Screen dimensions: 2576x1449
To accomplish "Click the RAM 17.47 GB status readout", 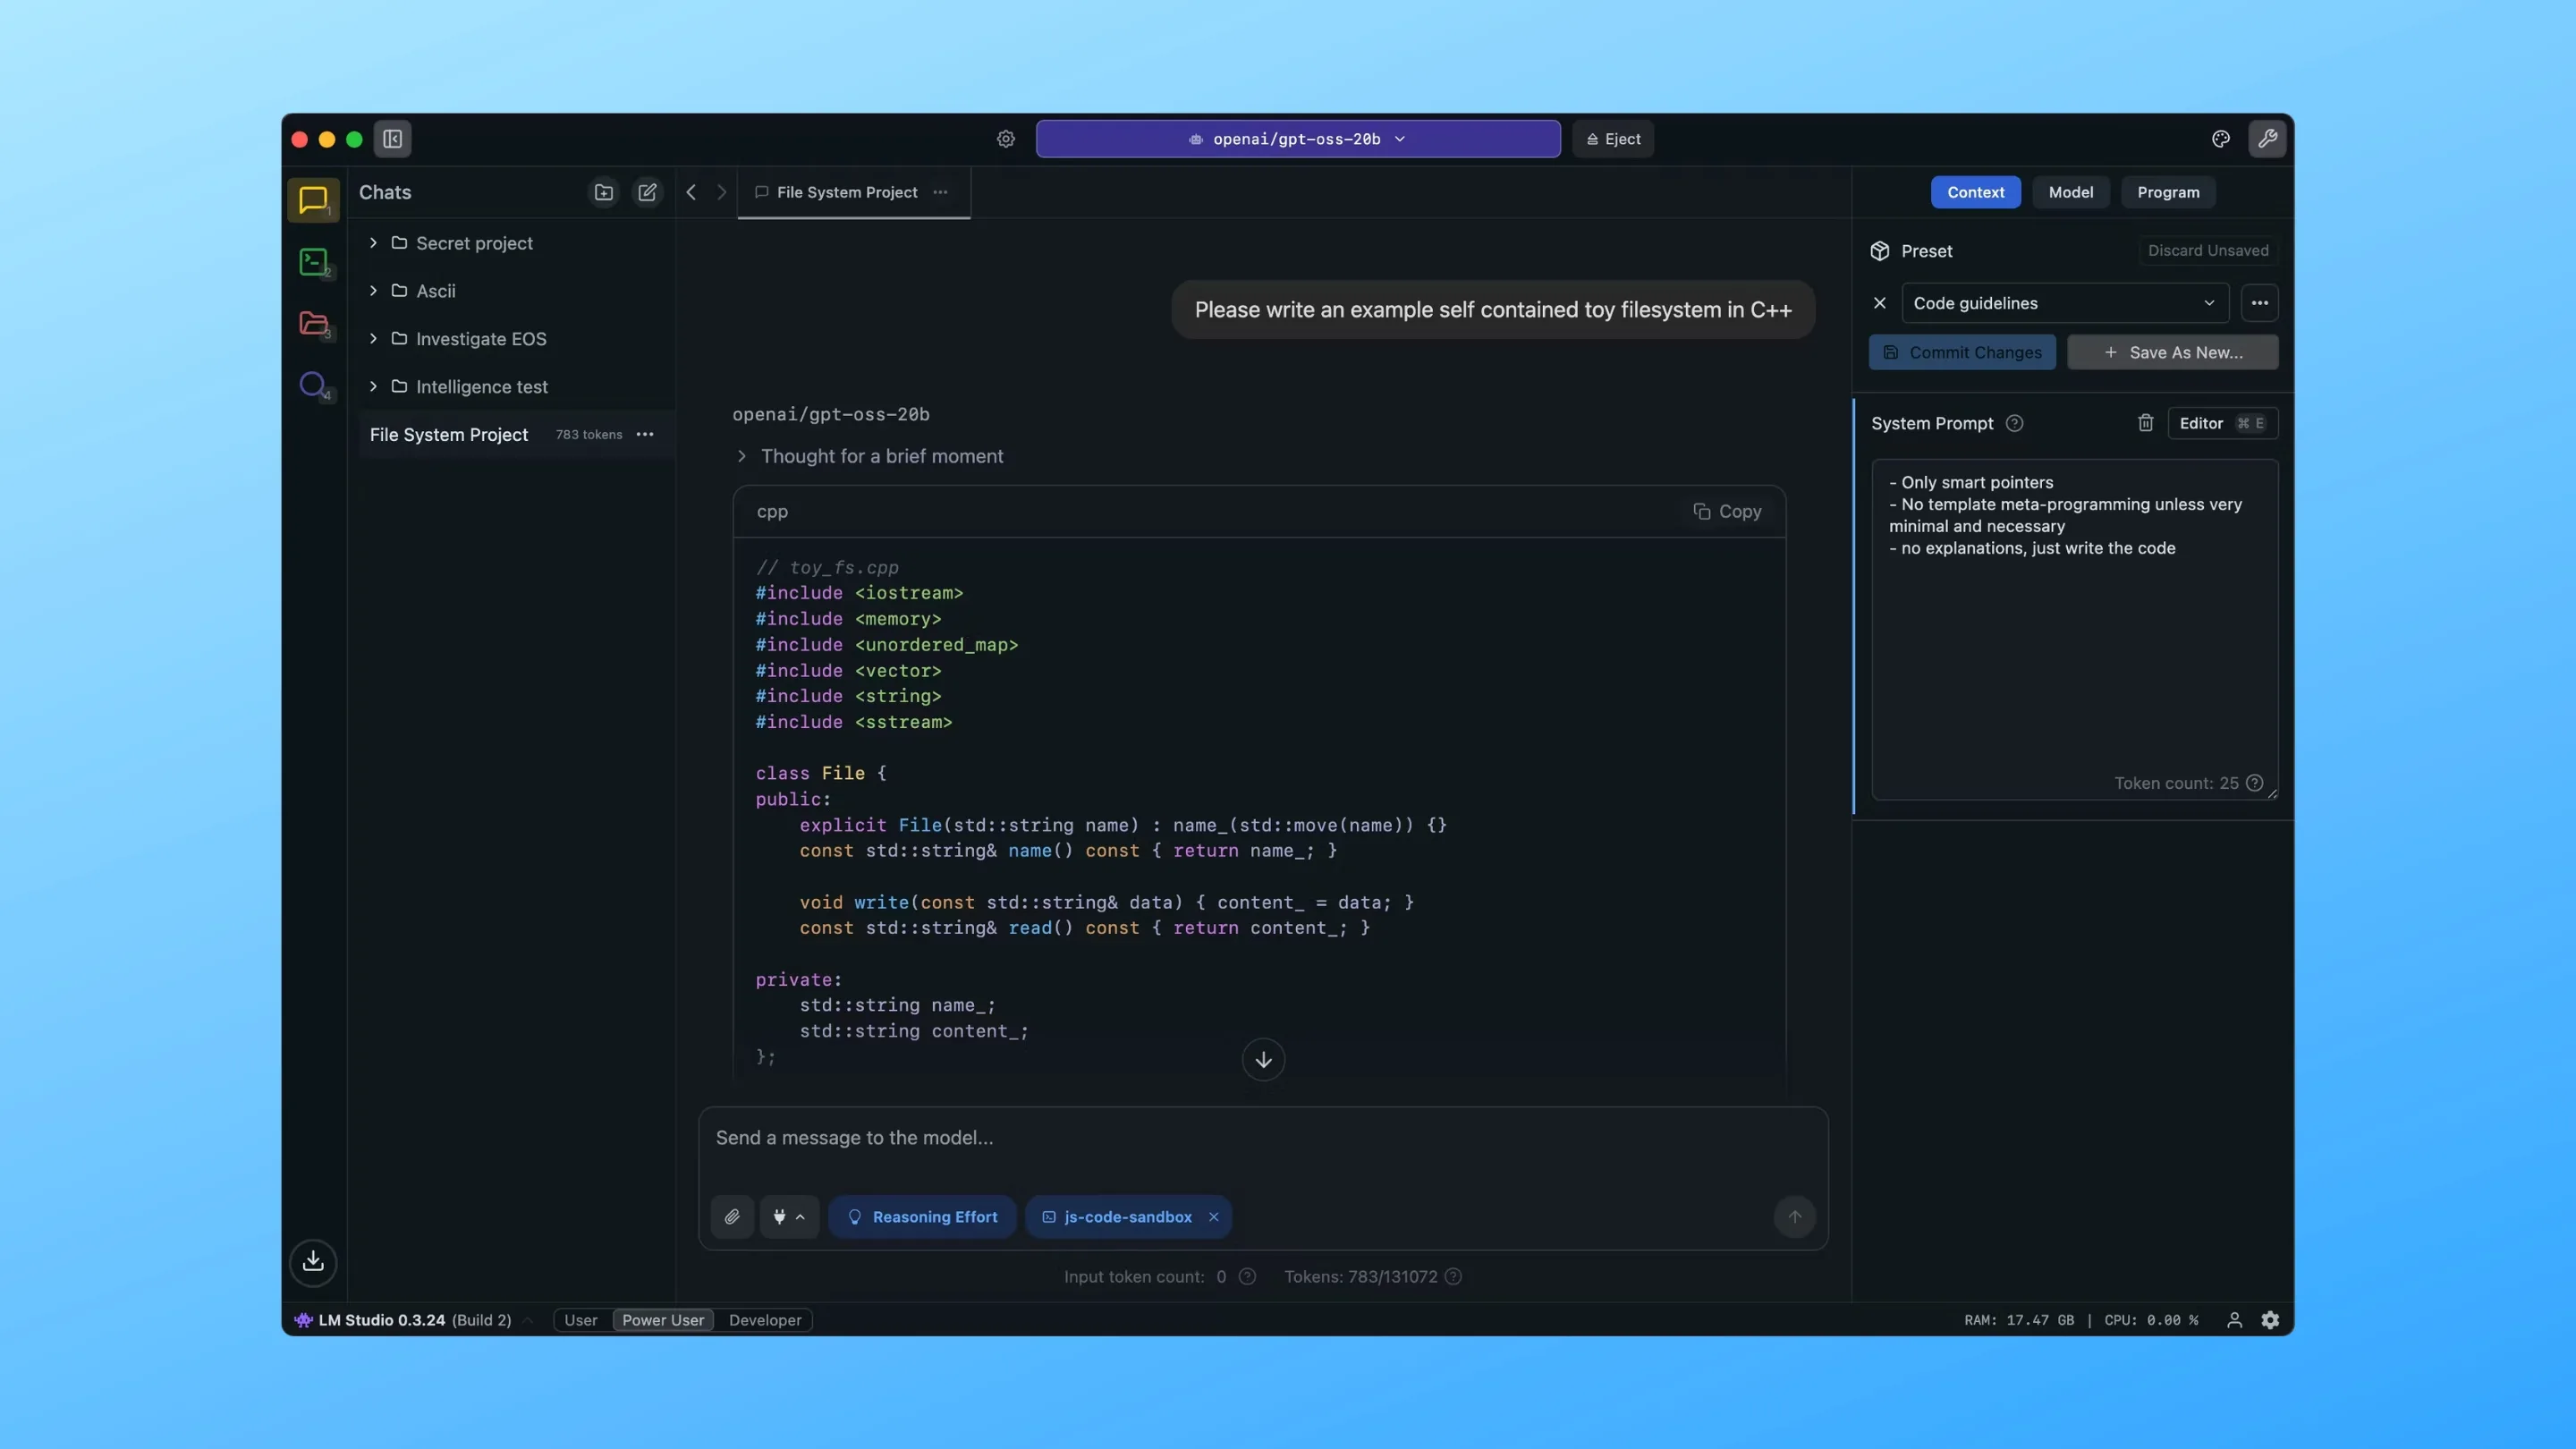I will click(x=2018, y=1320).
